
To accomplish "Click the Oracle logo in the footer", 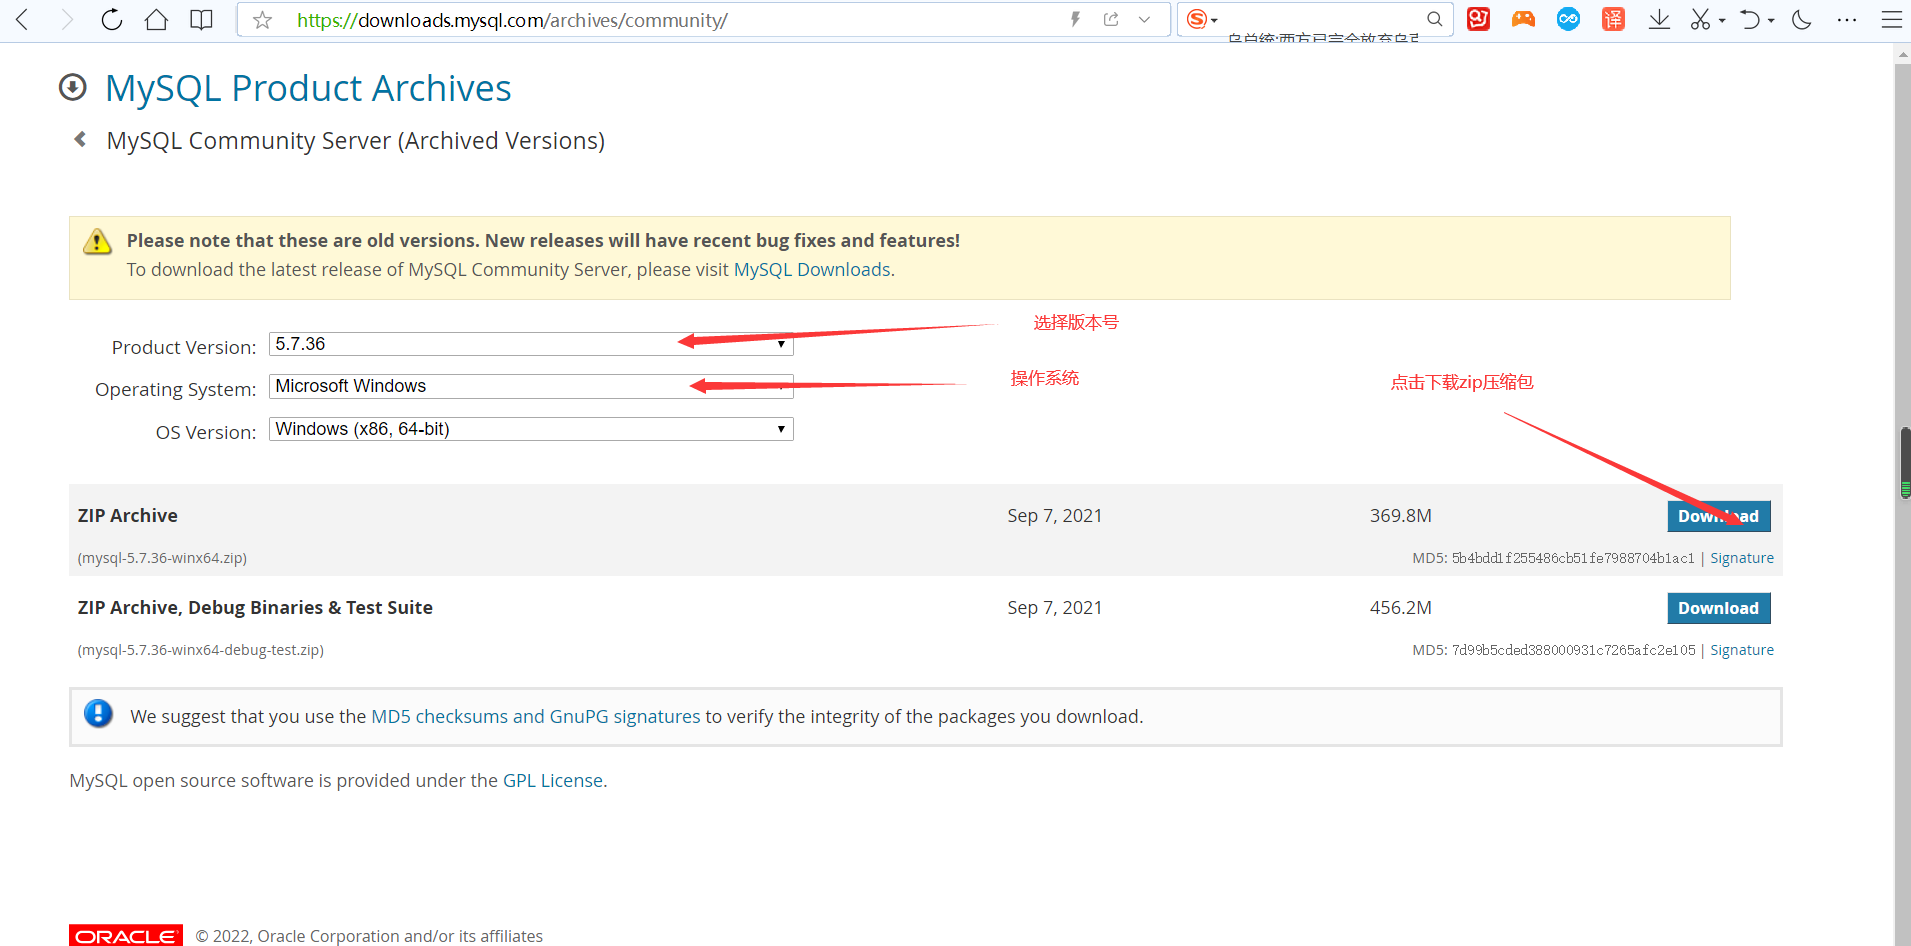I will pyautogui.click(x=126, y=935).
